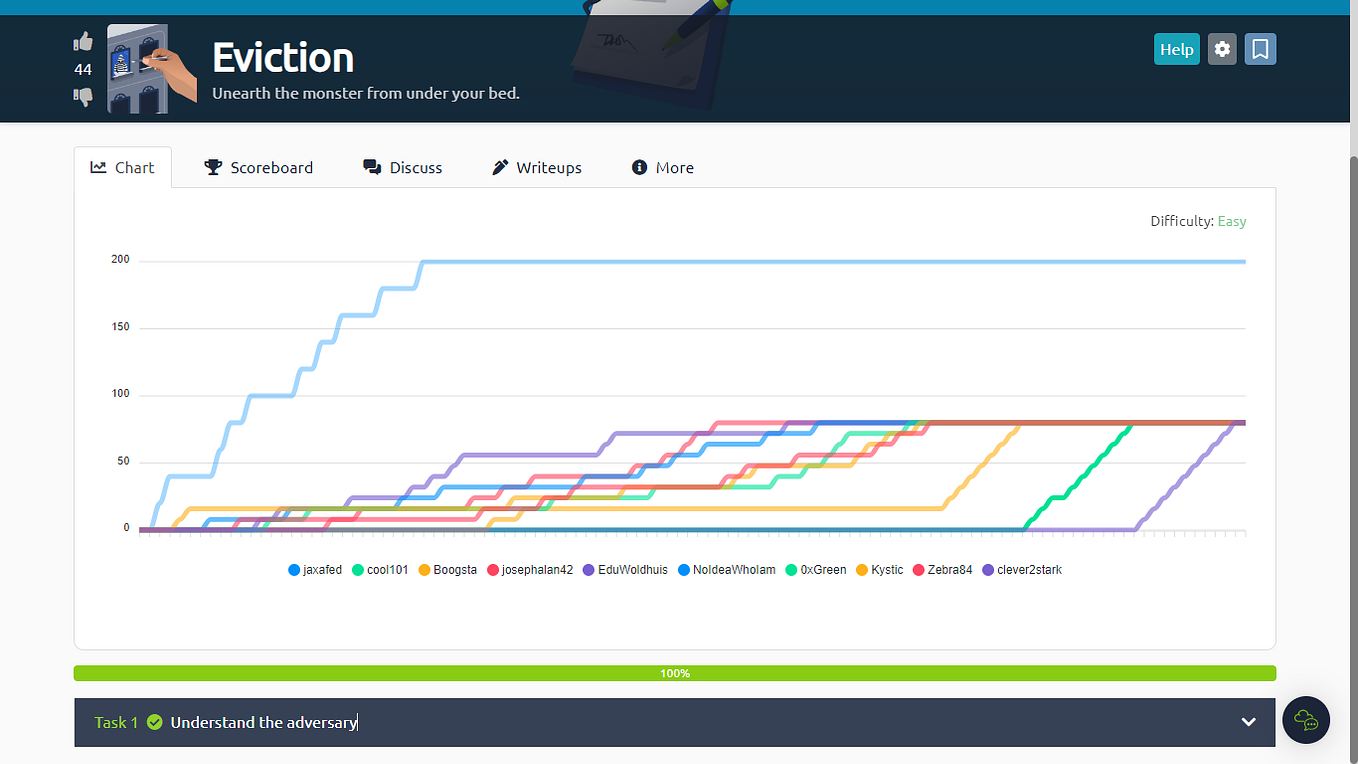Toggle 0xGreen's series in the legend
The image size is (1358, 764).
(x=816, y=569)
